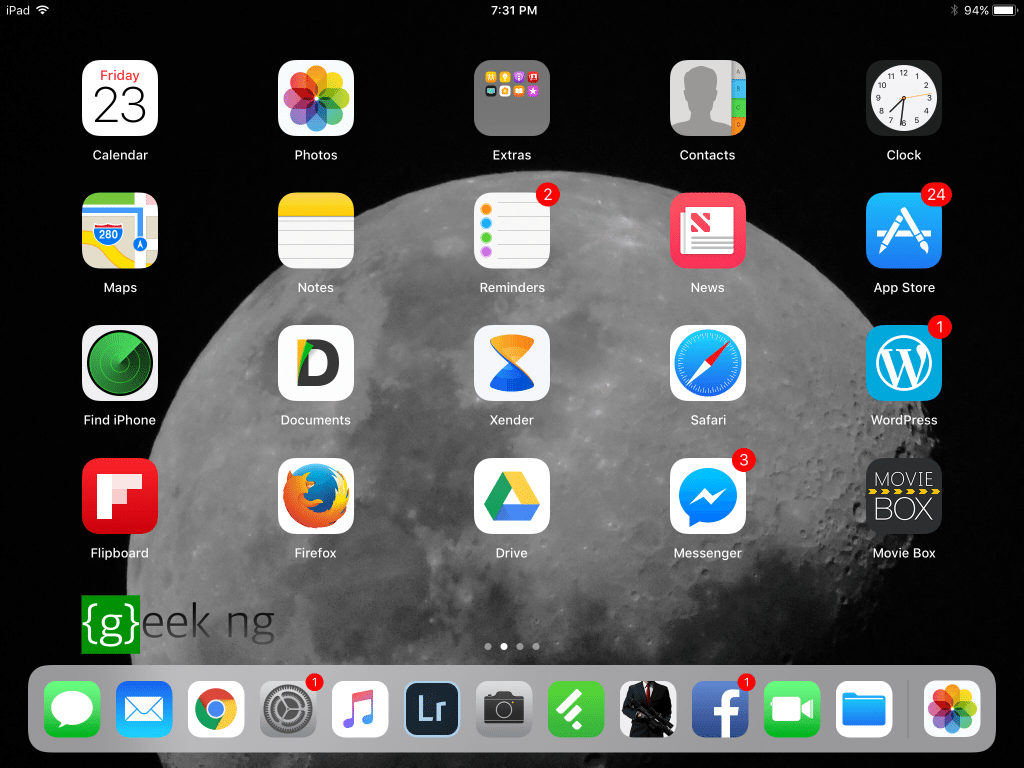Launch Xender

(x=511, y=363)
